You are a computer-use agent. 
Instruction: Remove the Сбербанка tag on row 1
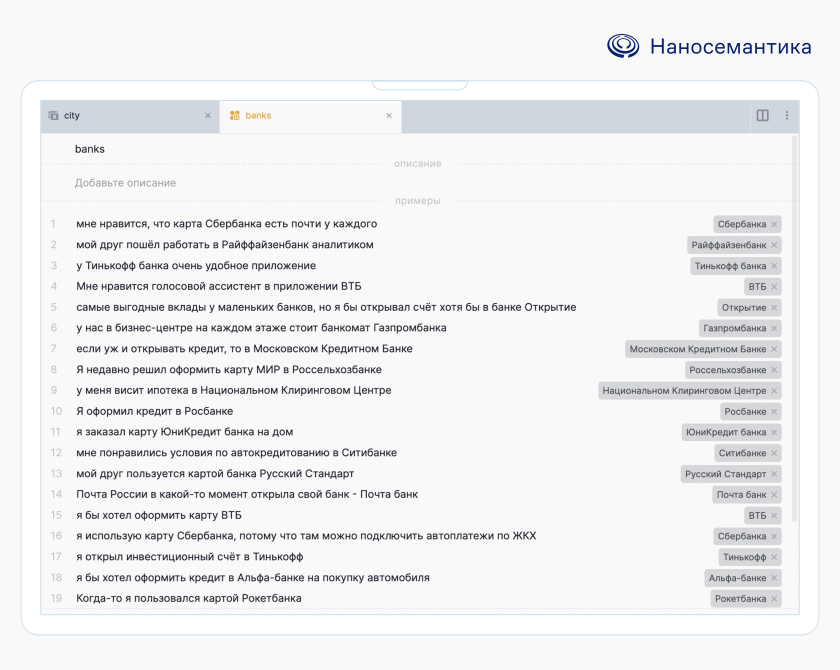(x=774, y=224)
